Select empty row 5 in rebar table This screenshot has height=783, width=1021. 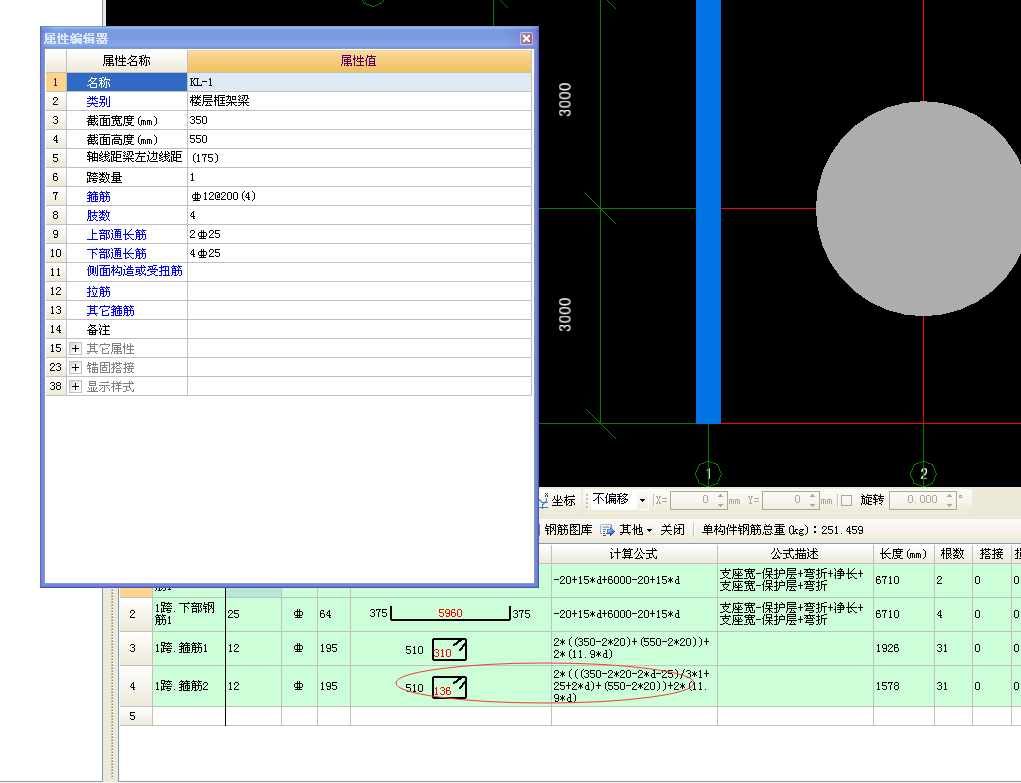[135, 716]
